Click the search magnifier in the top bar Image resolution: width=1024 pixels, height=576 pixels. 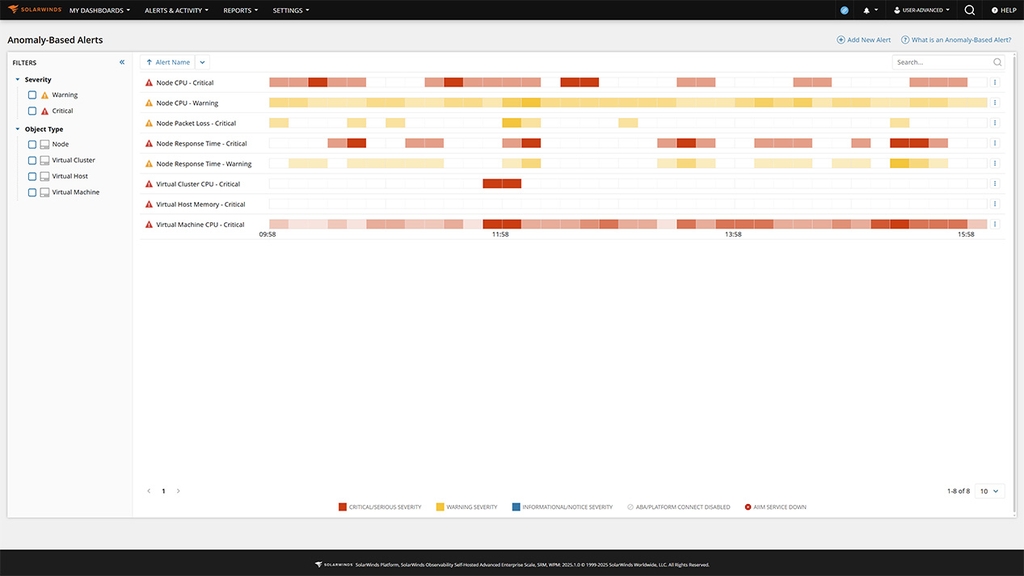tap(968, 9)
